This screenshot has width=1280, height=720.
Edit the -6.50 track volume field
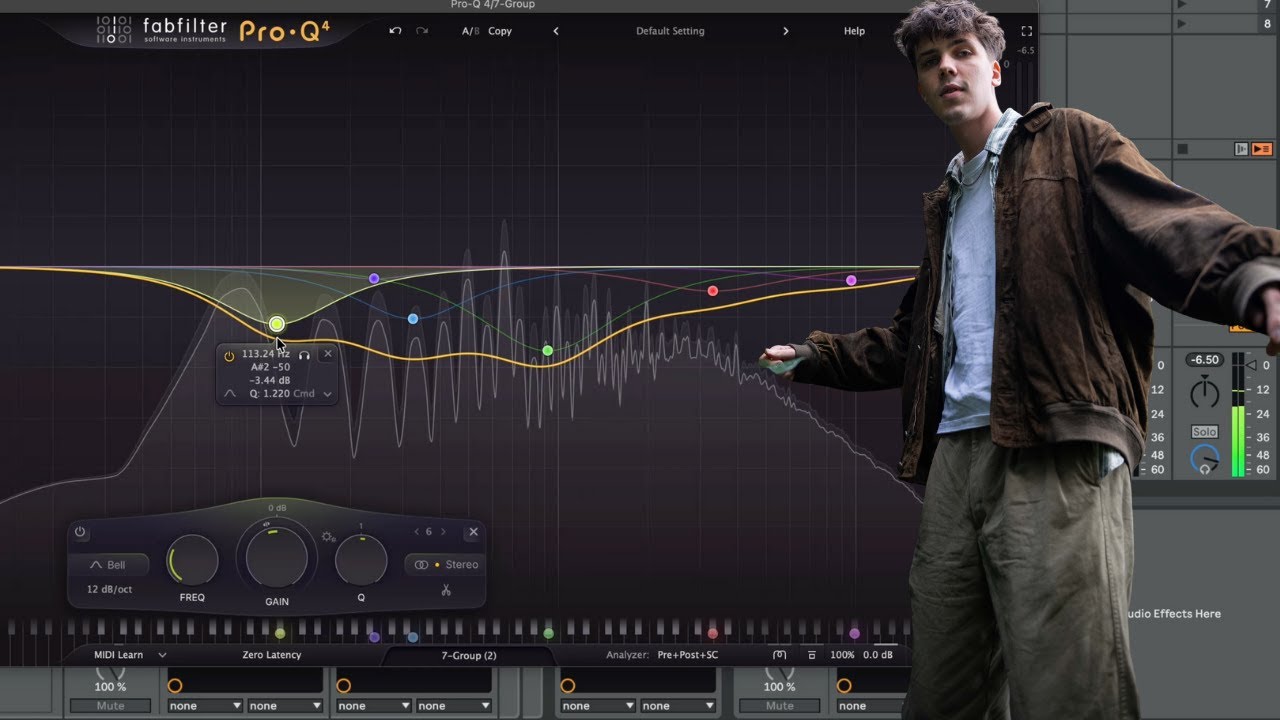coord(1205,360)
